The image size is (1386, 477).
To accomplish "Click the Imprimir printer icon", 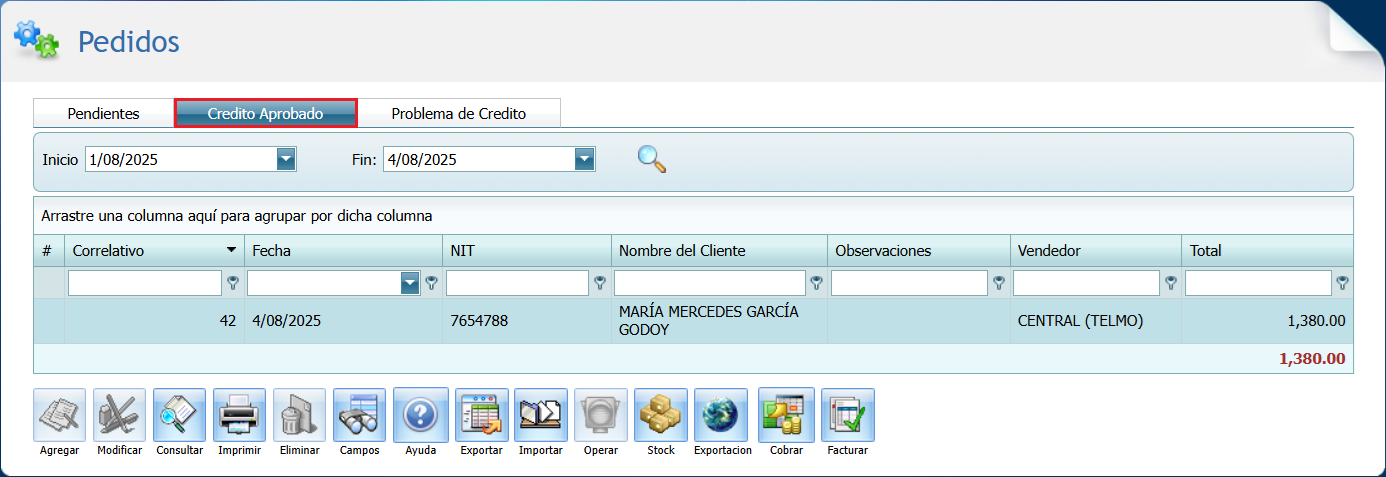I will [239, 415].
